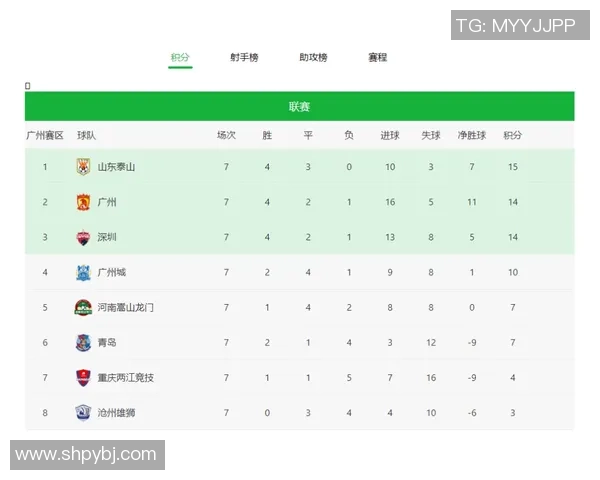Select the 赛程 schedule tab
Image resolution: width=600 pixels, height=480 pixels.
pyautogui.click(x=377, y=58)
